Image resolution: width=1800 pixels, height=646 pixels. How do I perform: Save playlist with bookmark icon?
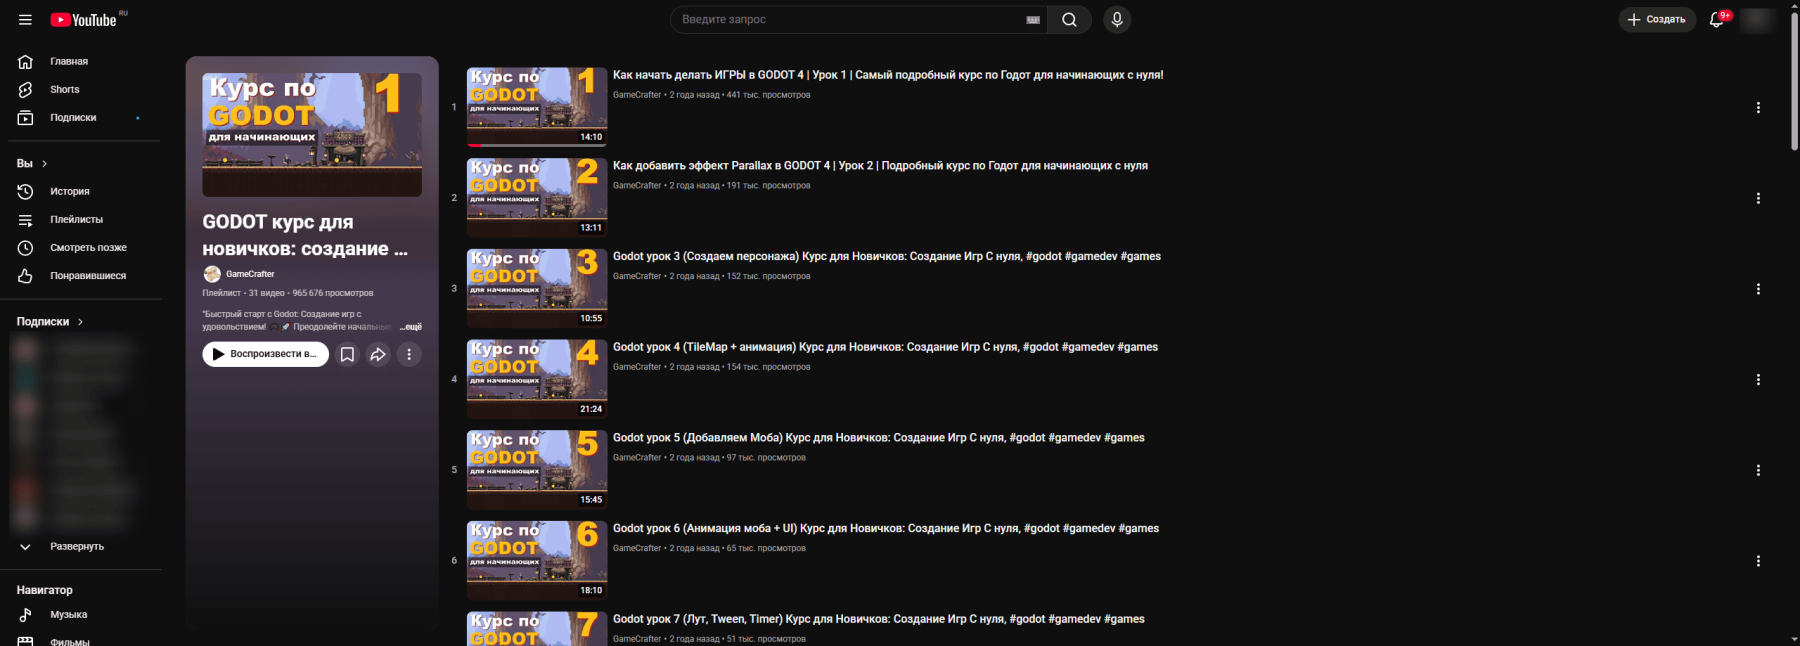(x=347, y=354)
